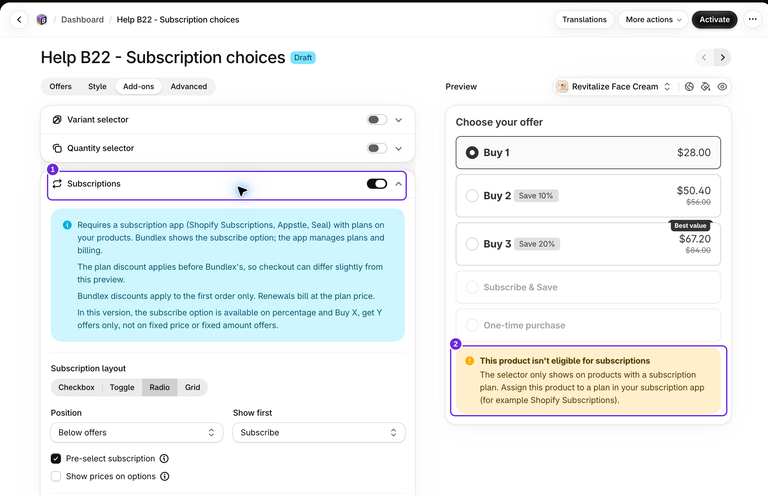Go to Dashboard breadcrumb link
The height and width of the screenshot is (495, 768).
pos(82,20)
